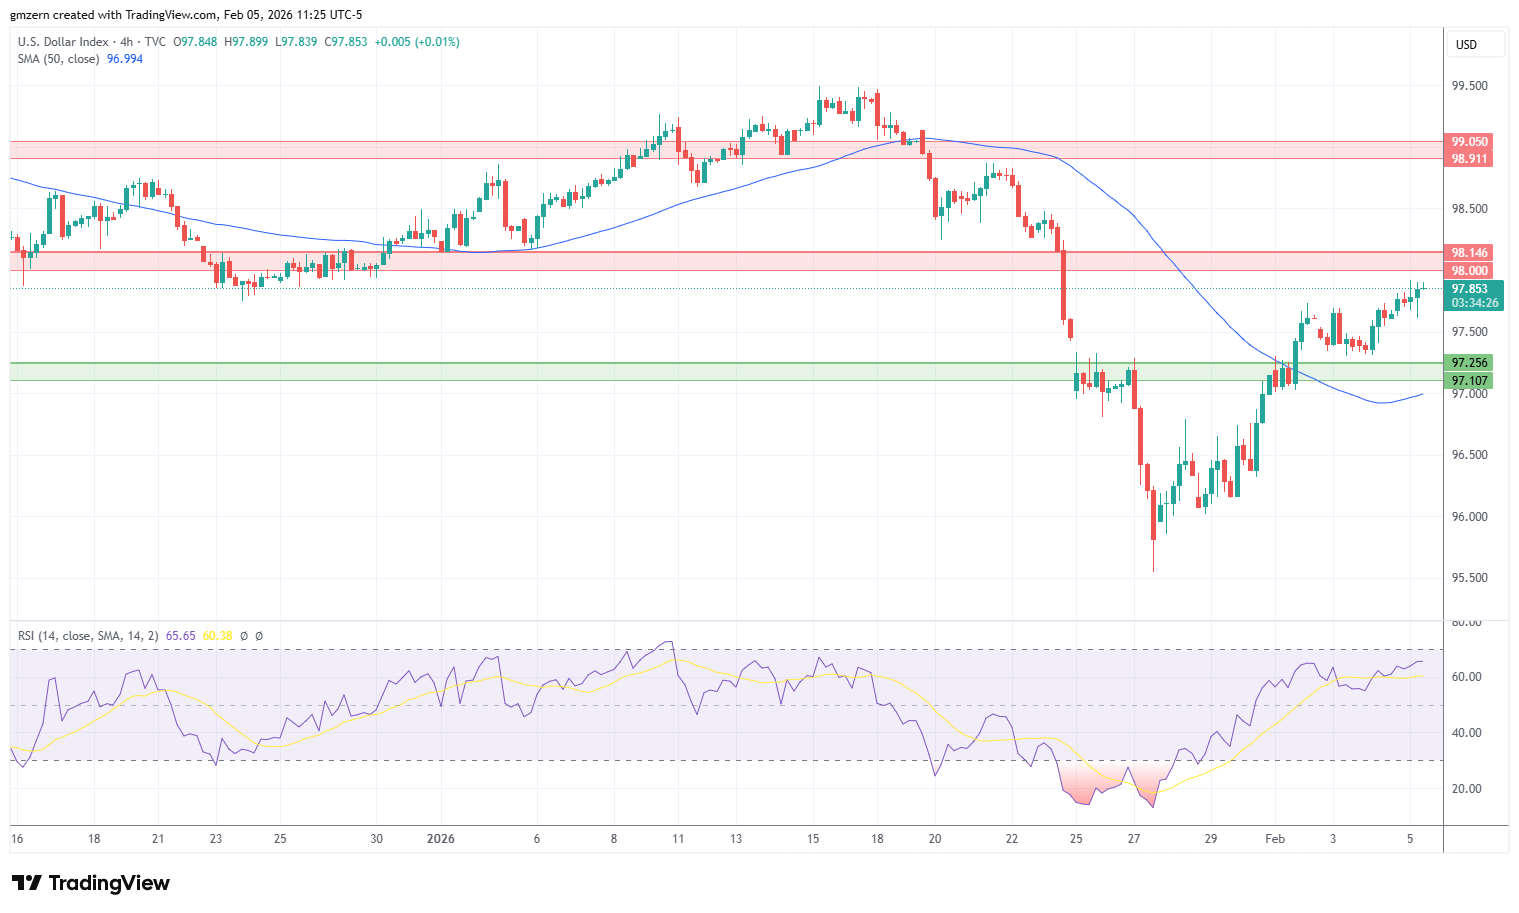The image size is (1519, 913).
Task: Select the 98.146 price label
Action: pos(1470,253)
